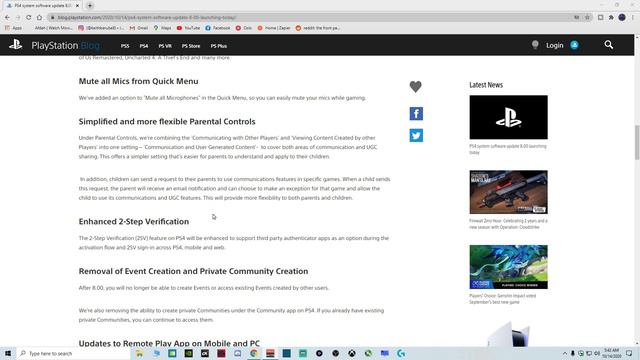The height and width of the screenshot is (360, 640).
Task: Open the reddit front page bookmark
Action: [318, 28]
